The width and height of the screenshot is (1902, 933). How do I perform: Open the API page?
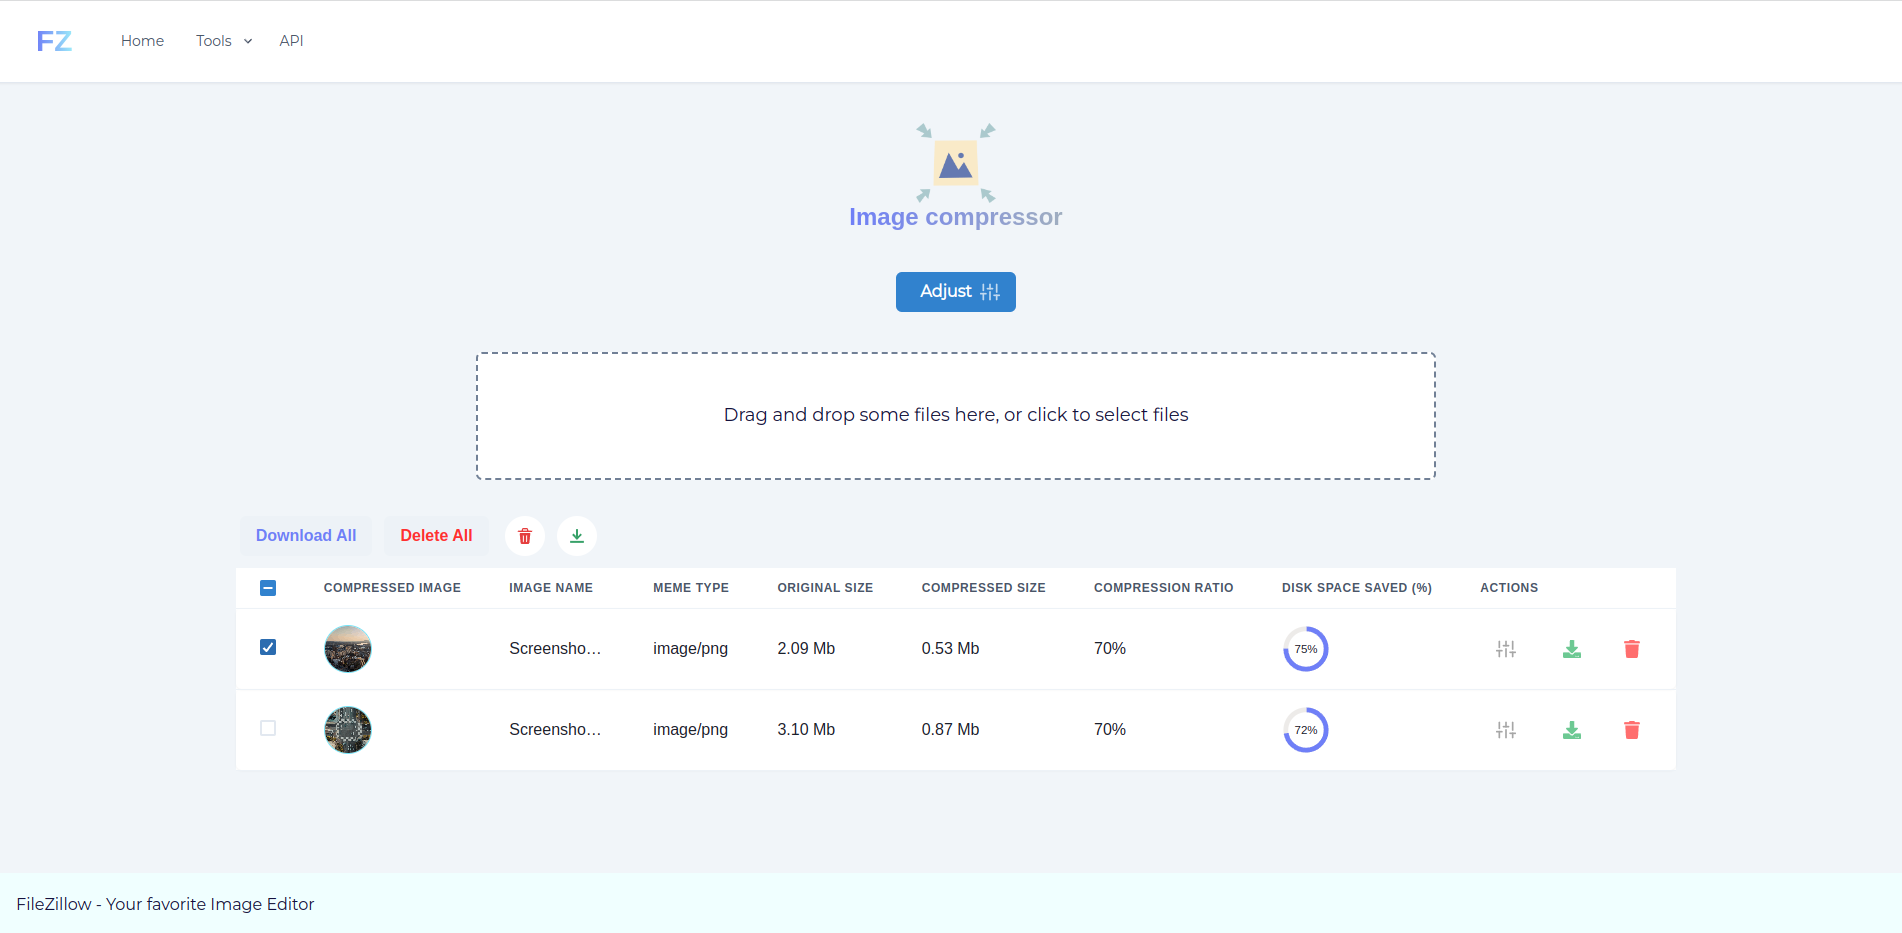tap(291, 41)
